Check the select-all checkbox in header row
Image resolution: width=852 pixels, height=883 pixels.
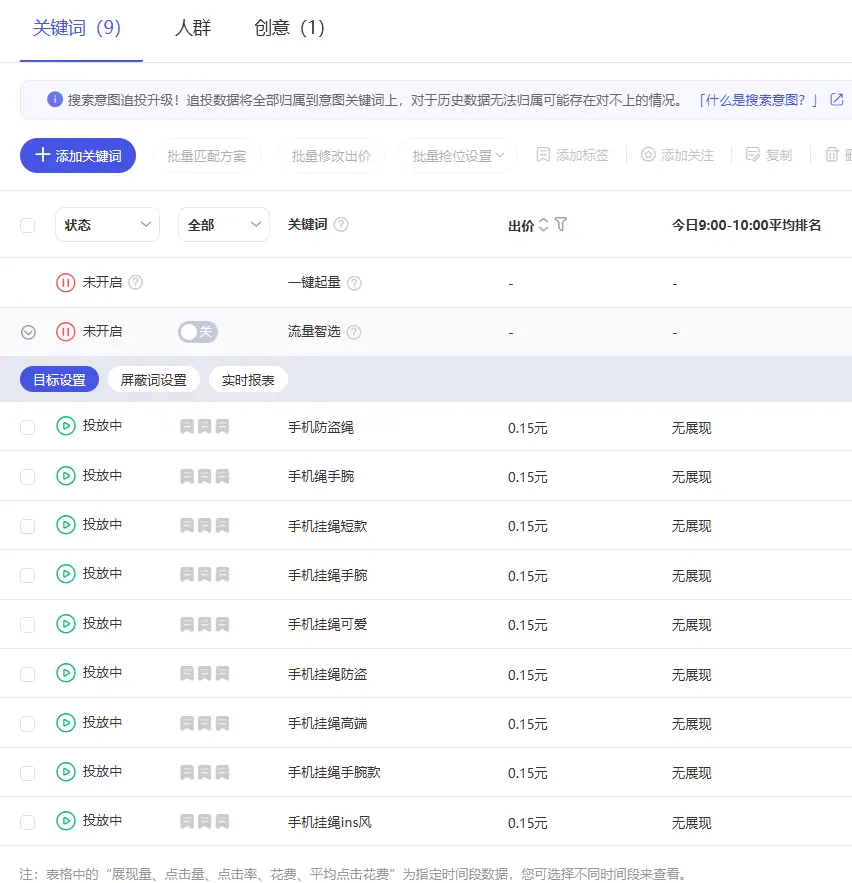click(x=27, y=224)
